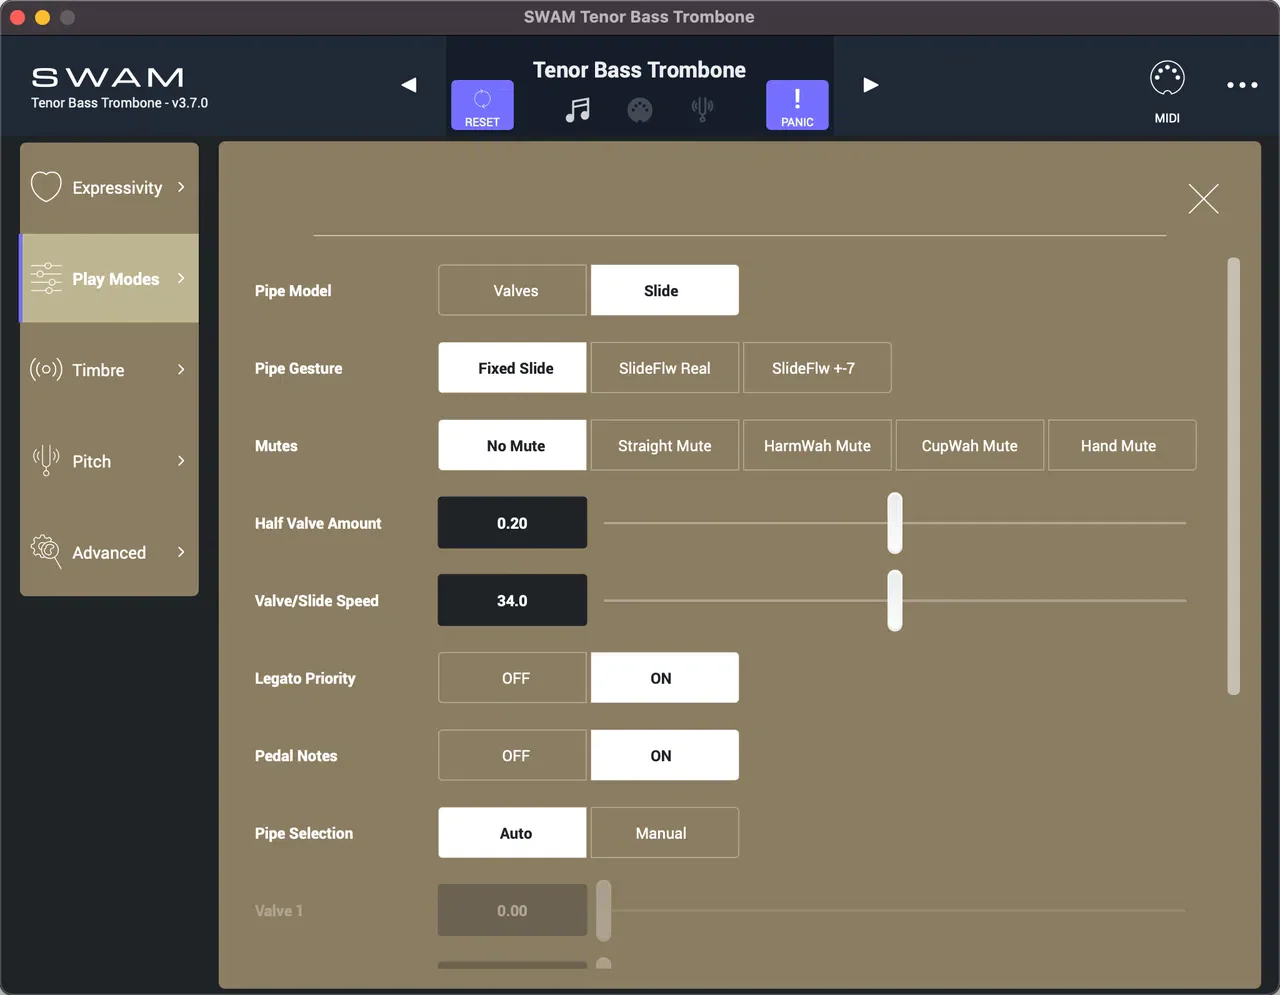This screenshot has width=1280, height=995.
Task: Expand the Timbre section
Action: [109, 370]
